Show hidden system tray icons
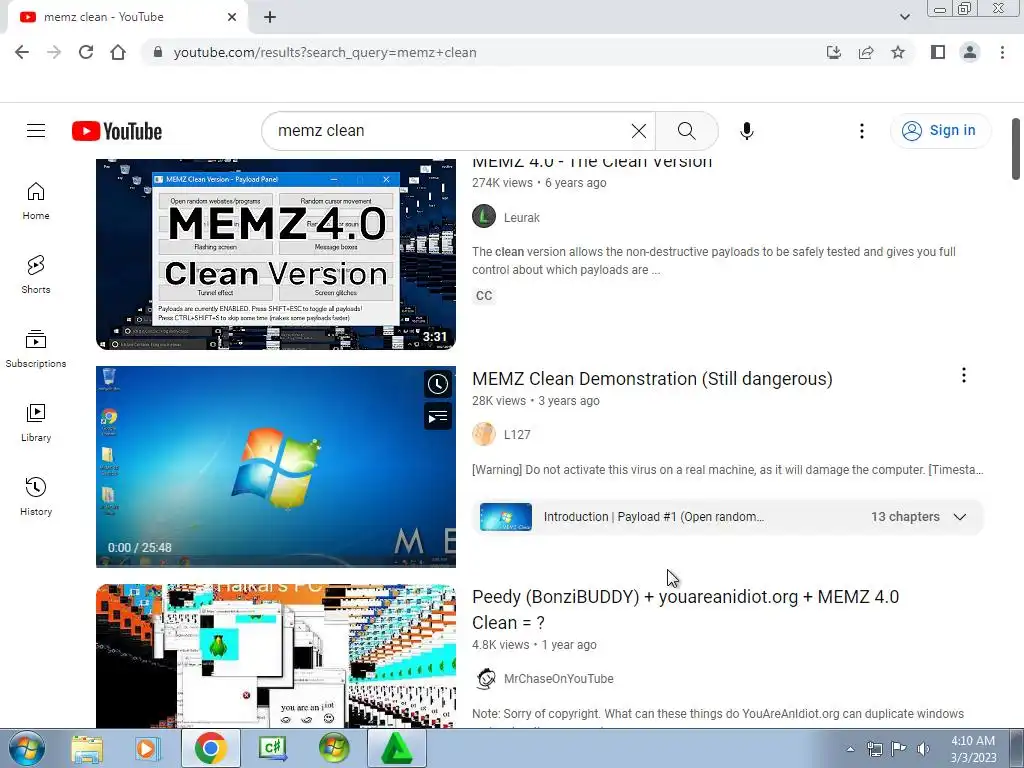The height and width of the screenshot is (768, 1024). 850,749
